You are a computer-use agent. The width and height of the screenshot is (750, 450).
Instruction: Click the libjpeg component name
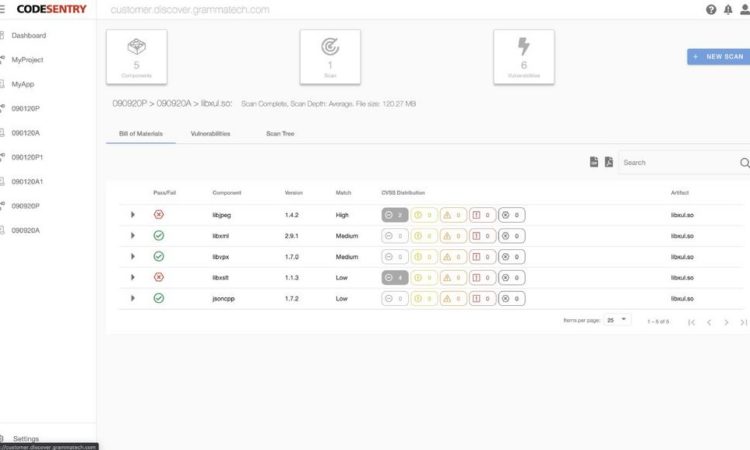click(221, 215)
